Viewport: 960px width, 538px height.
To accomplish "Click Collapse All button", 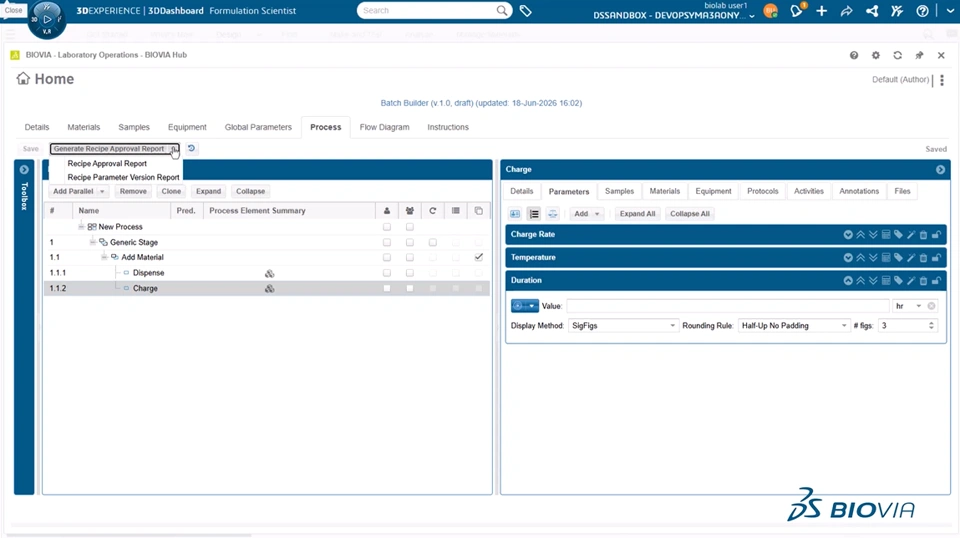I will pos(689,214).
